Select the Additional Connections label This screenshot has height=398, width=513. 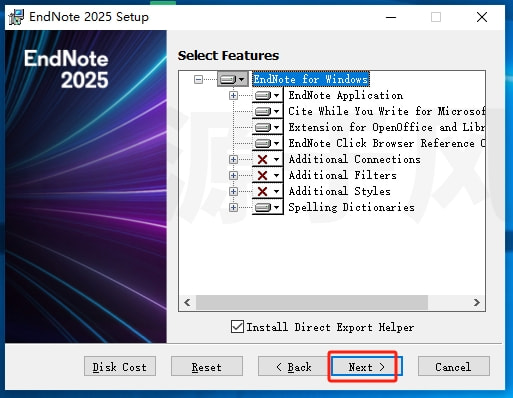point(354,159)
